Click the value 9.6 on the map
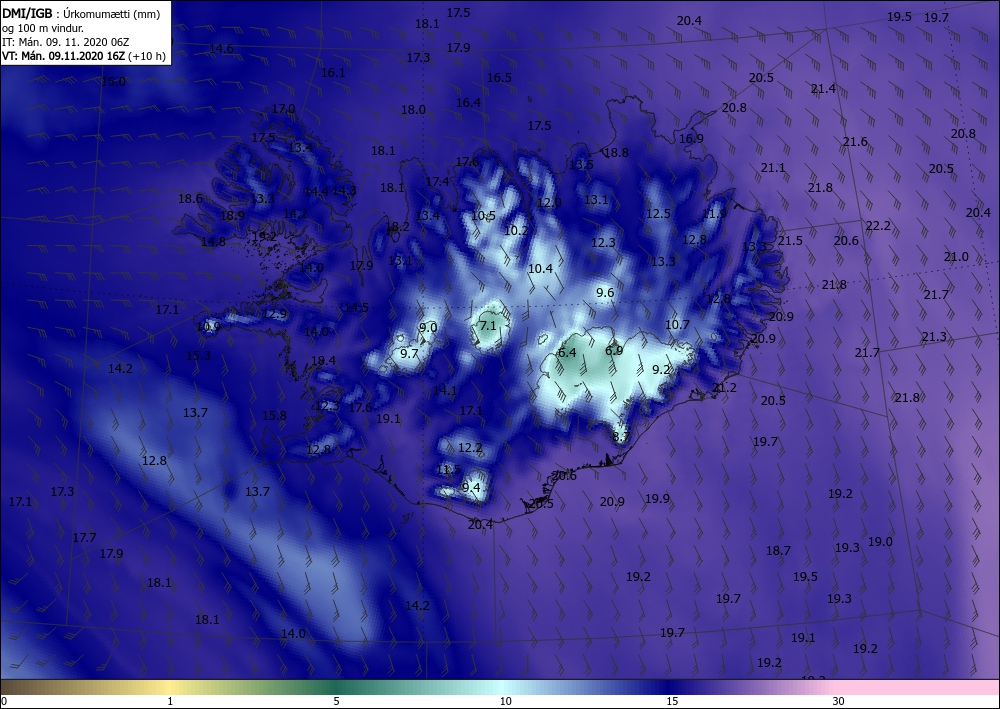Viewport: 1000px width, 709px height. point(605,293)
